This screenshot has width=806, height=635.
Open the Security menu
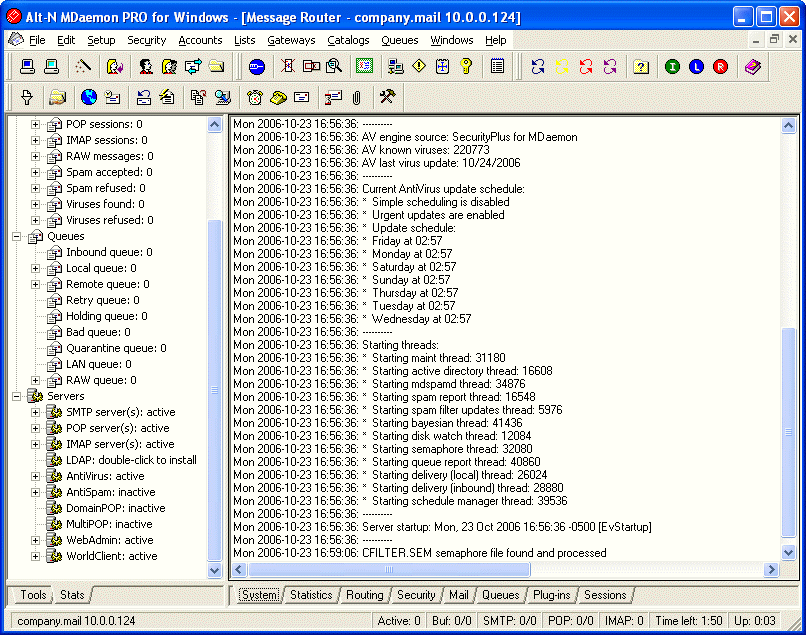point(146,40)
